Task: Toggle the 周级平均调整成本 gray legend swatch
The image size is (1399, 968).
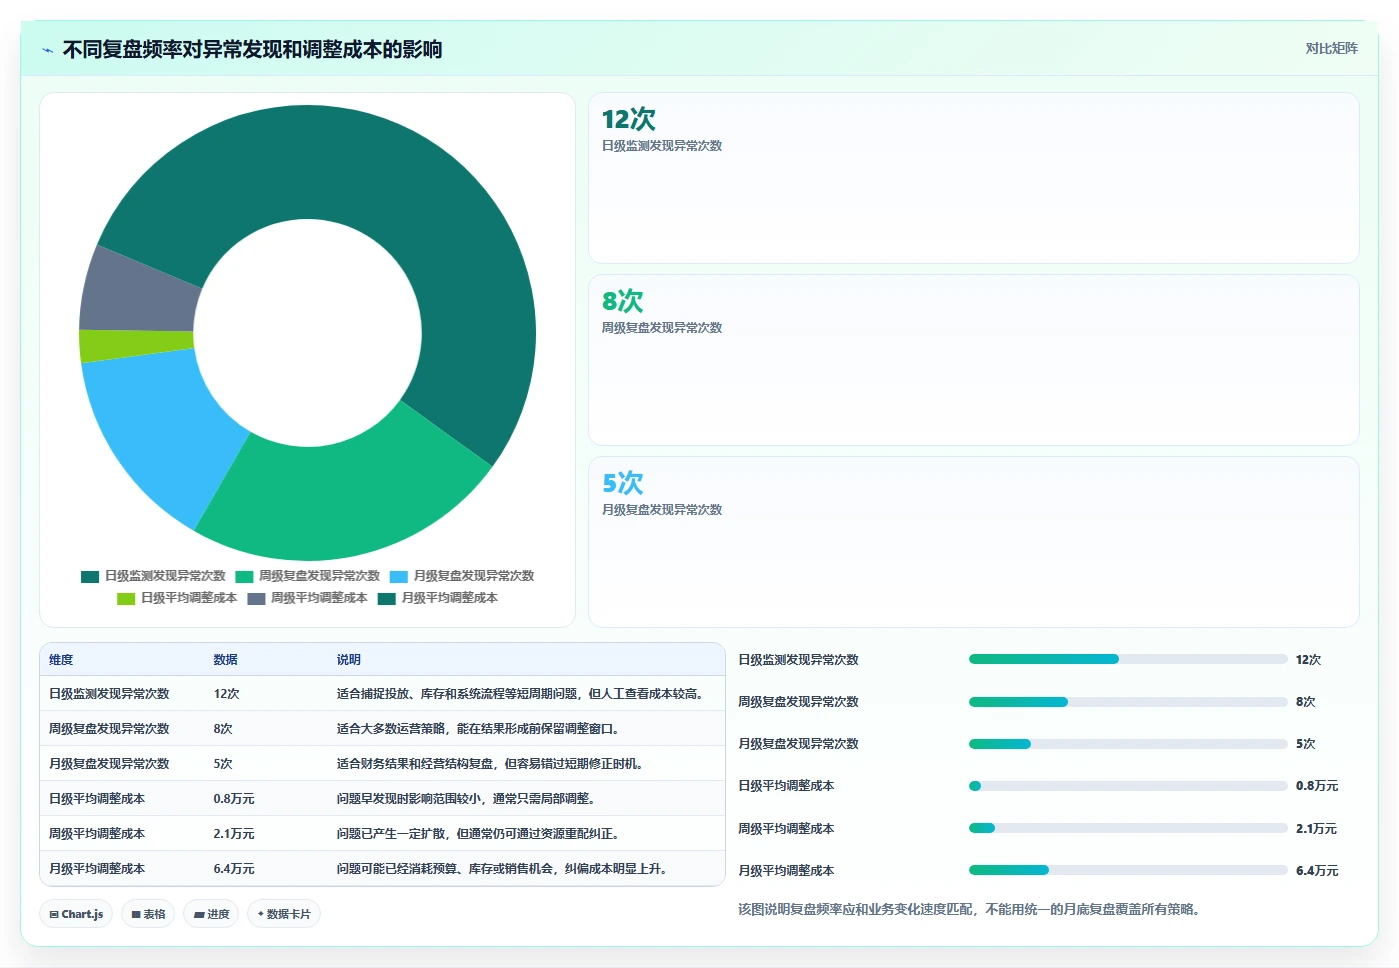Action: [x=256, y=598]
